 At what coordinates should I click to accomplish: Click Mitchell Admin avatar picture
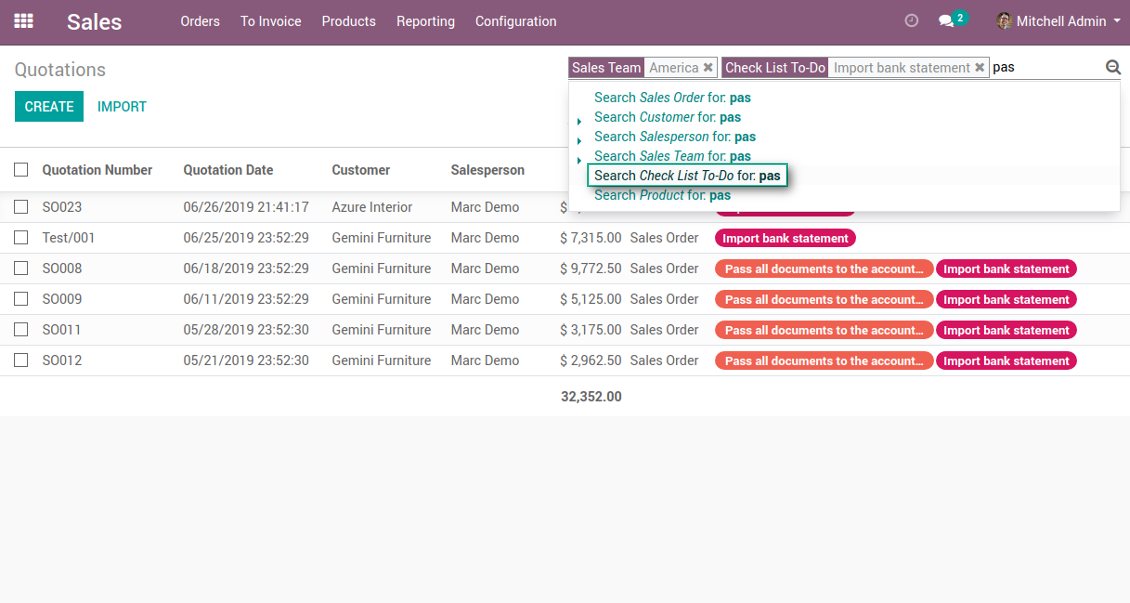[1004, 21]
